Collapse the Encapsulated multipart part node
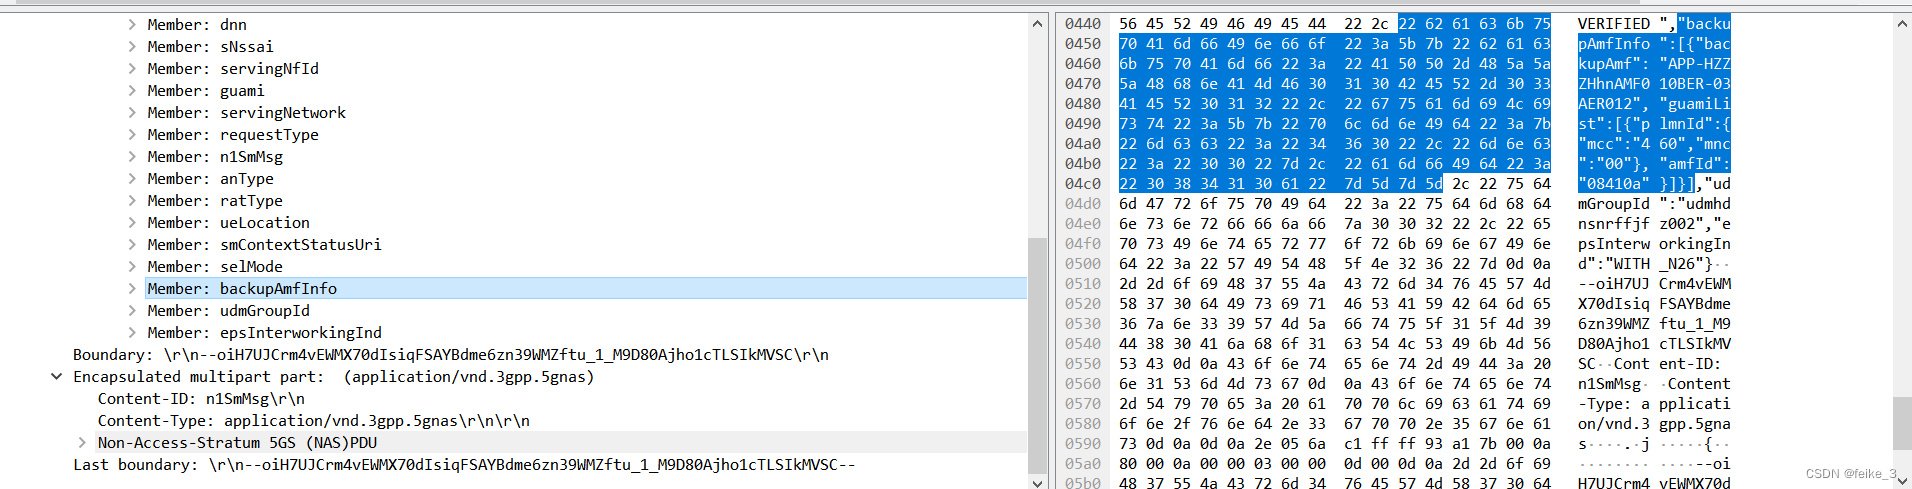The height and width of the screenshot is (489, 1912). click(57, 376)
